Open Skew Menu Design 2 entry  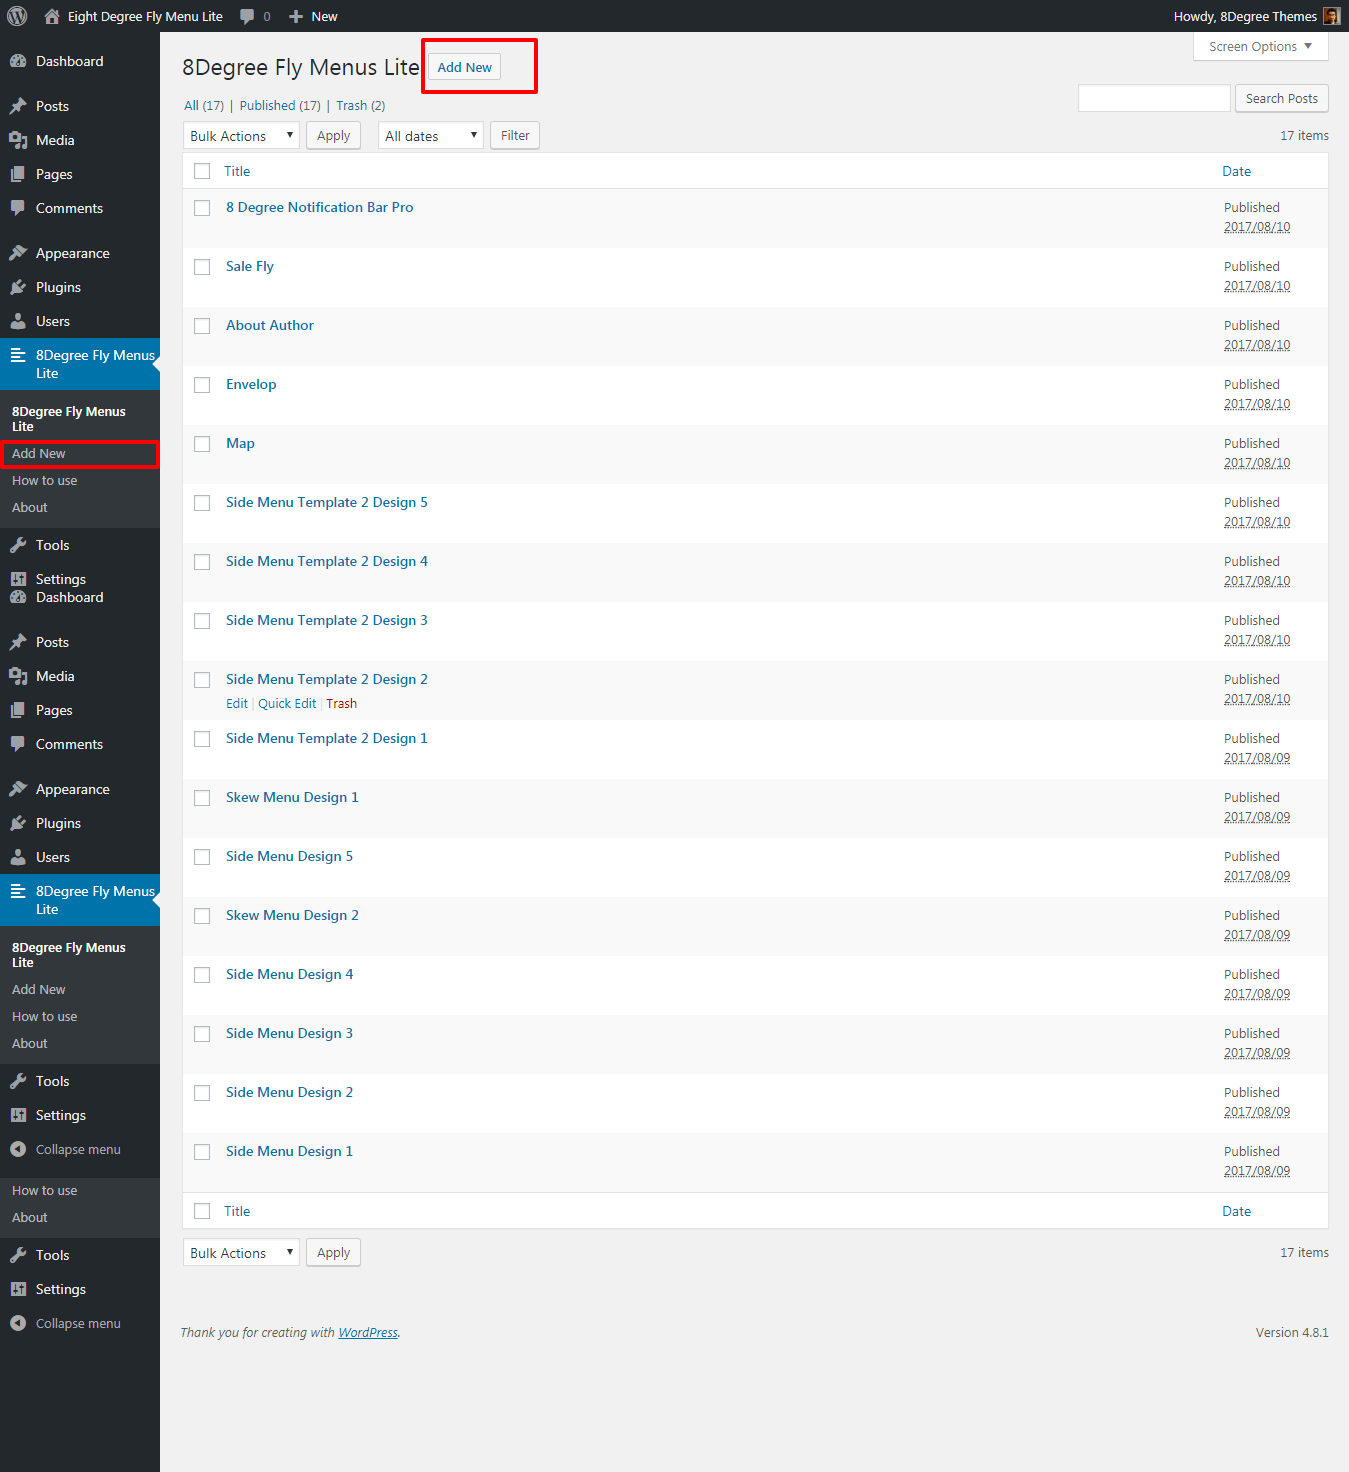coord(292,915)
